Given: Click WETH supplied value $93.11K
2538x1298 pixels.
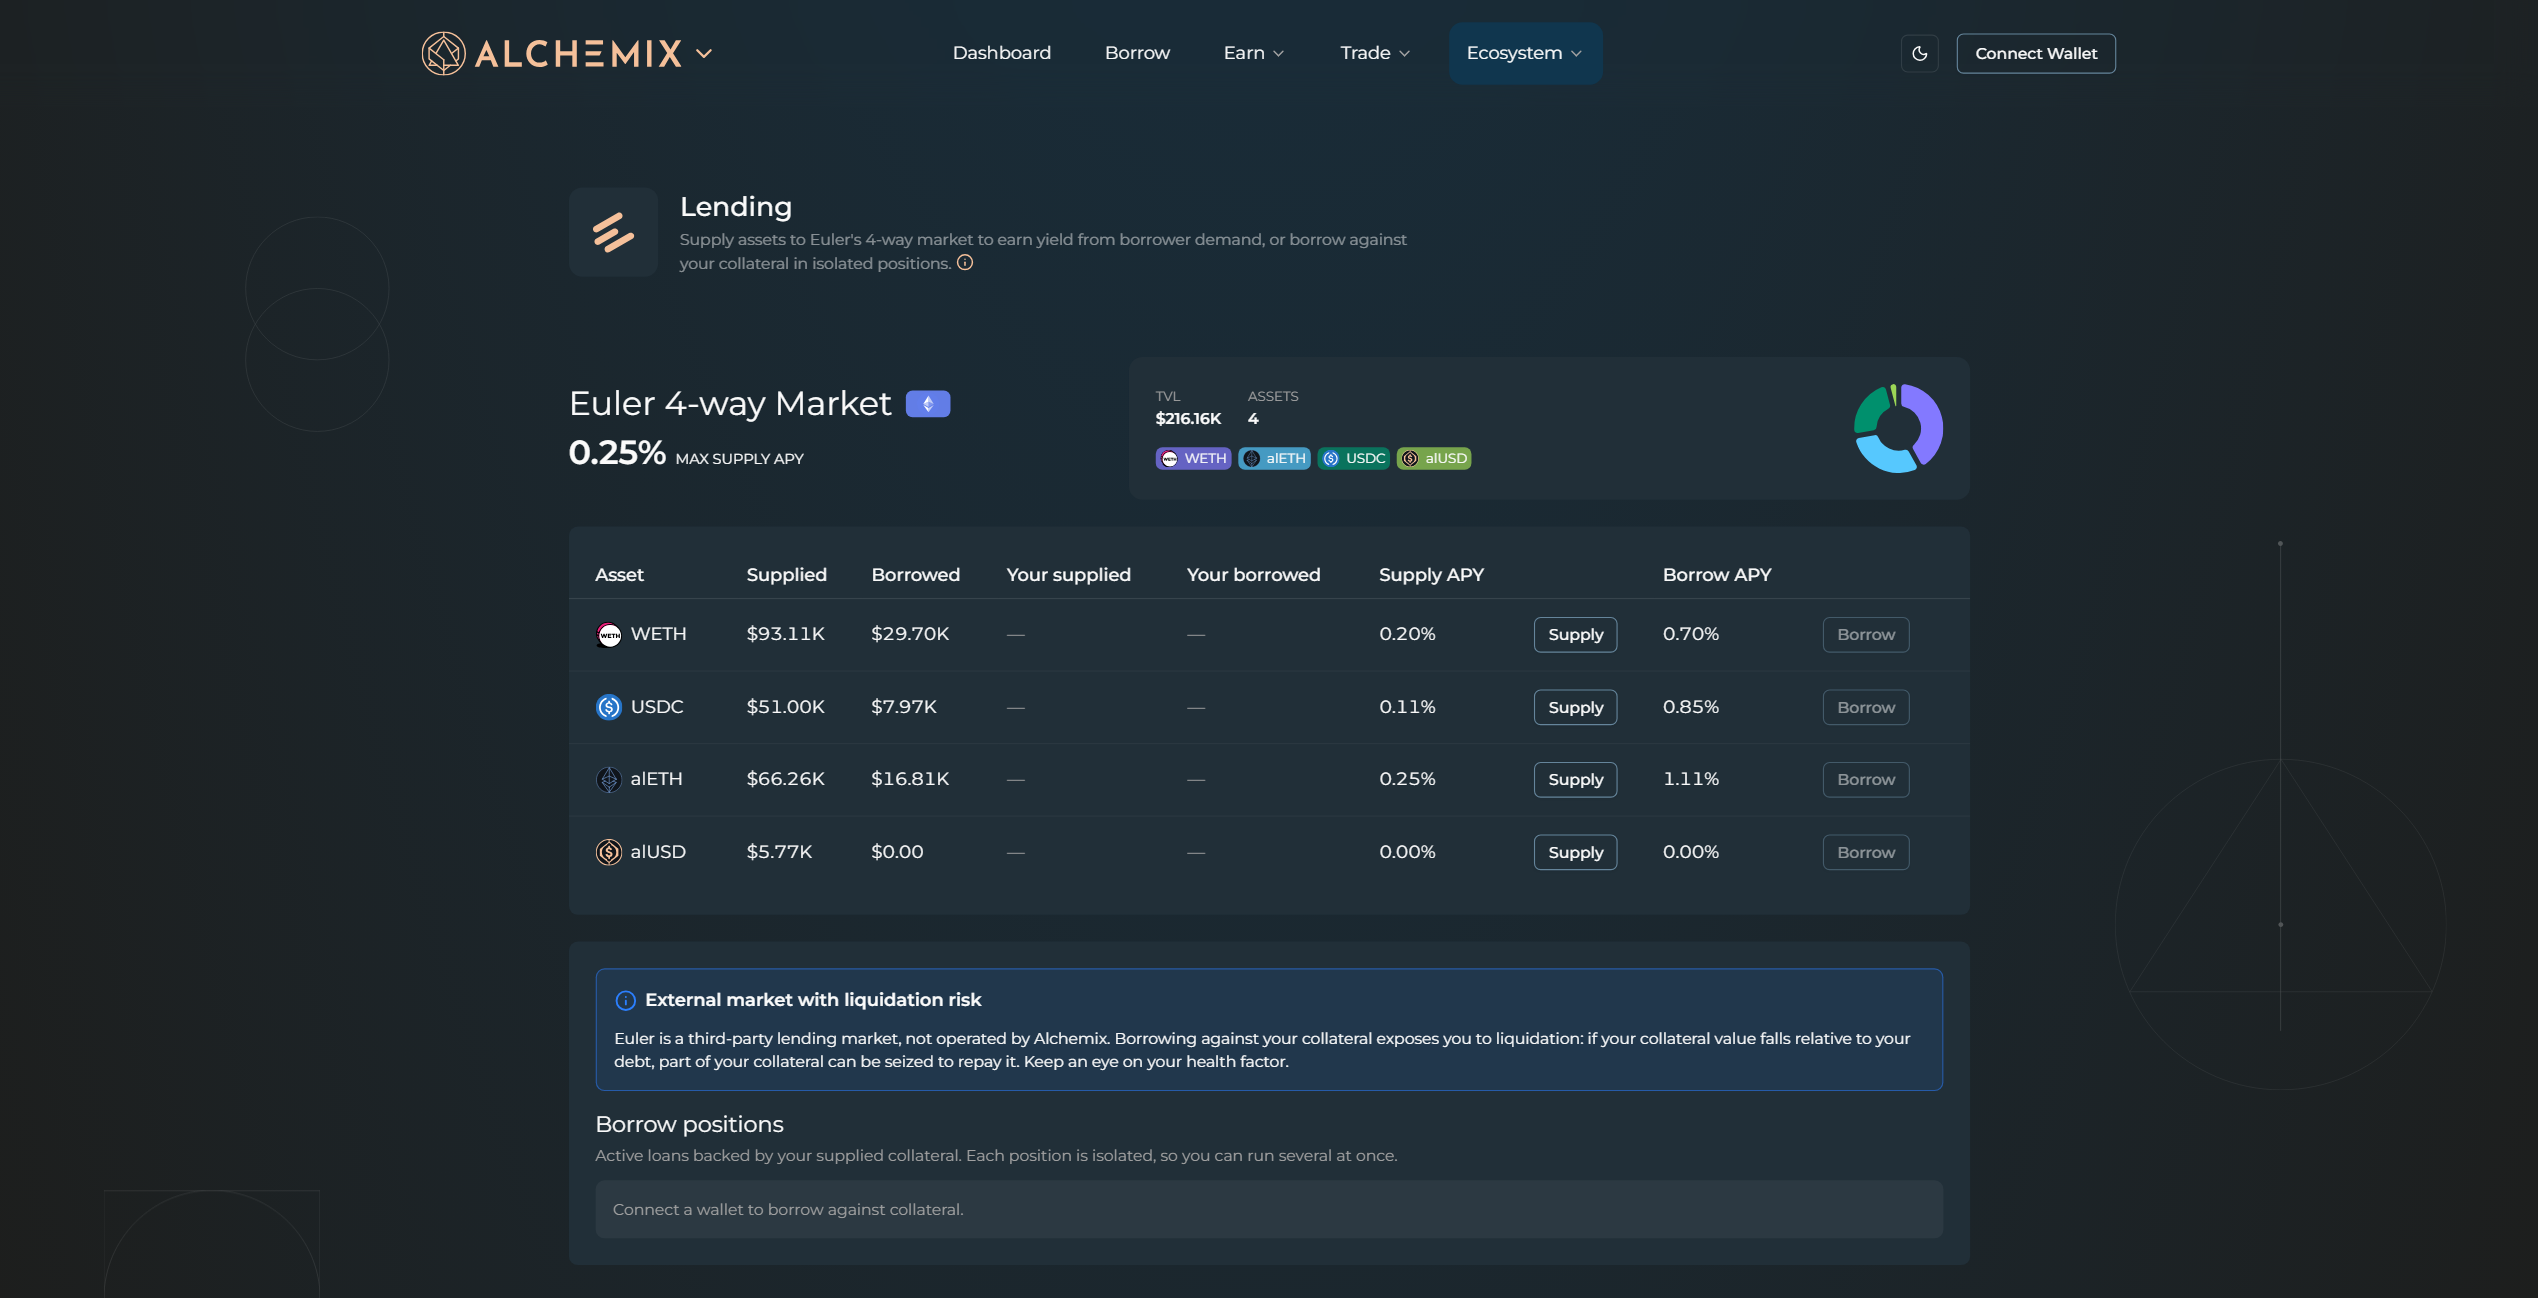Looking at the screenshot, I should click(785, 634).
